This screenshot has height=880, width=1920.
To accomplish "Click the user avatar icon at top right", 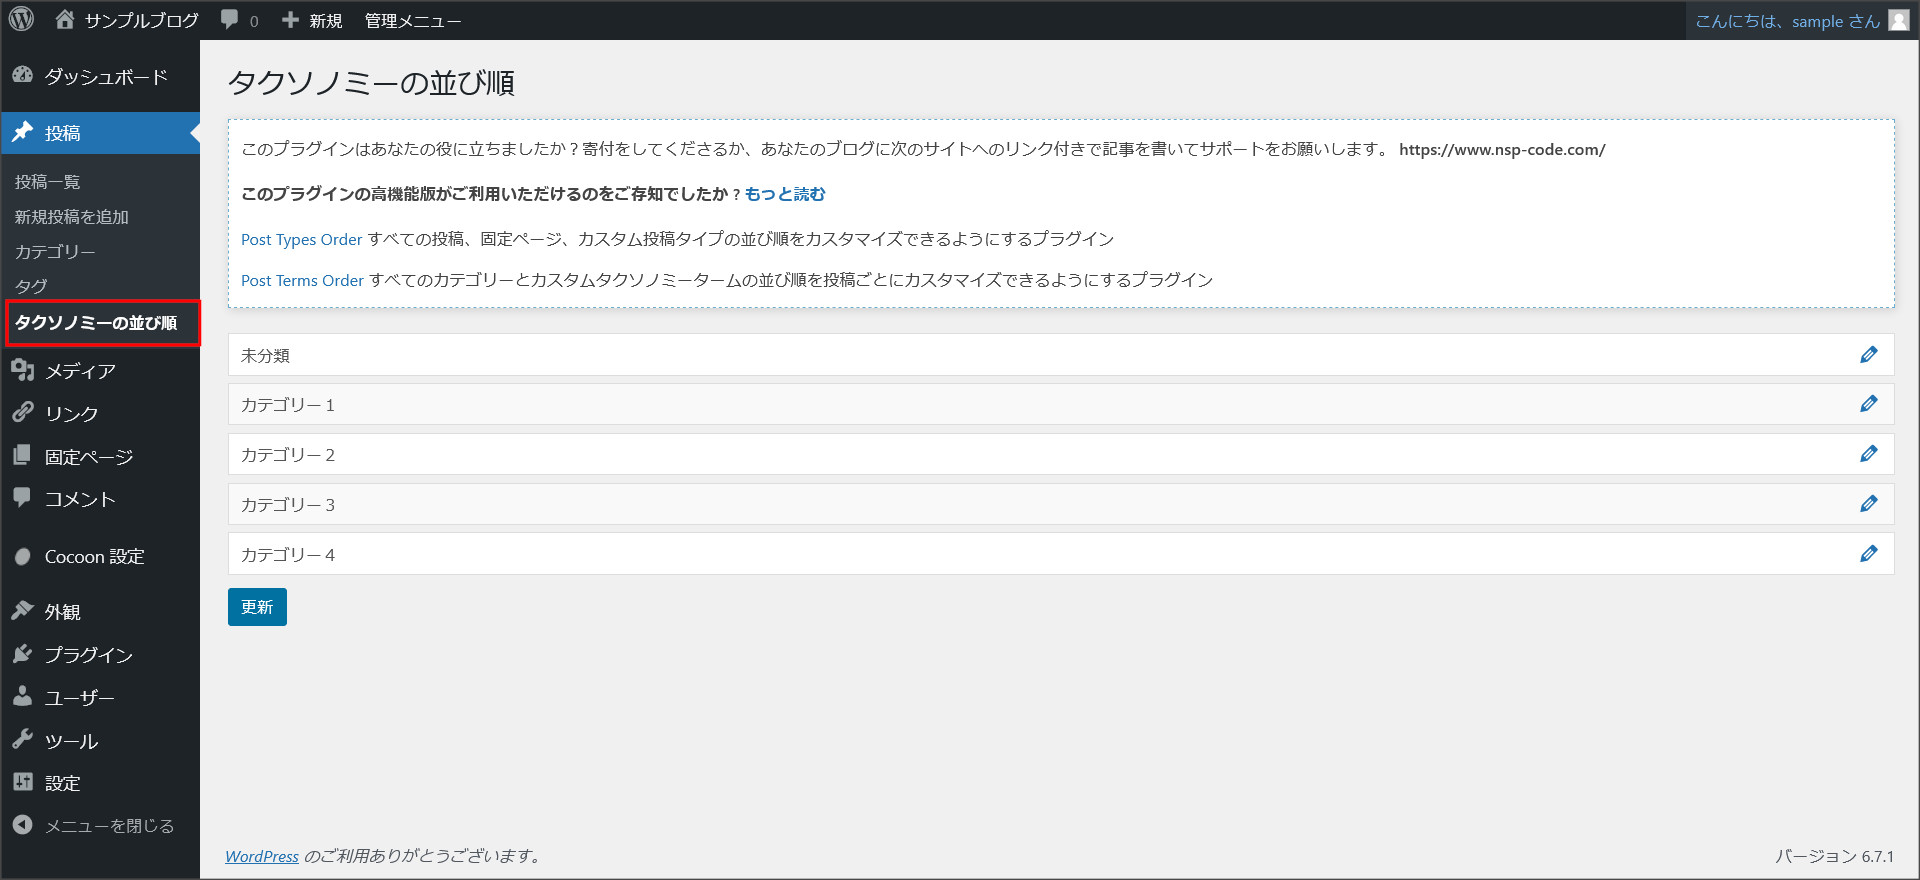I will [1898, 21].
